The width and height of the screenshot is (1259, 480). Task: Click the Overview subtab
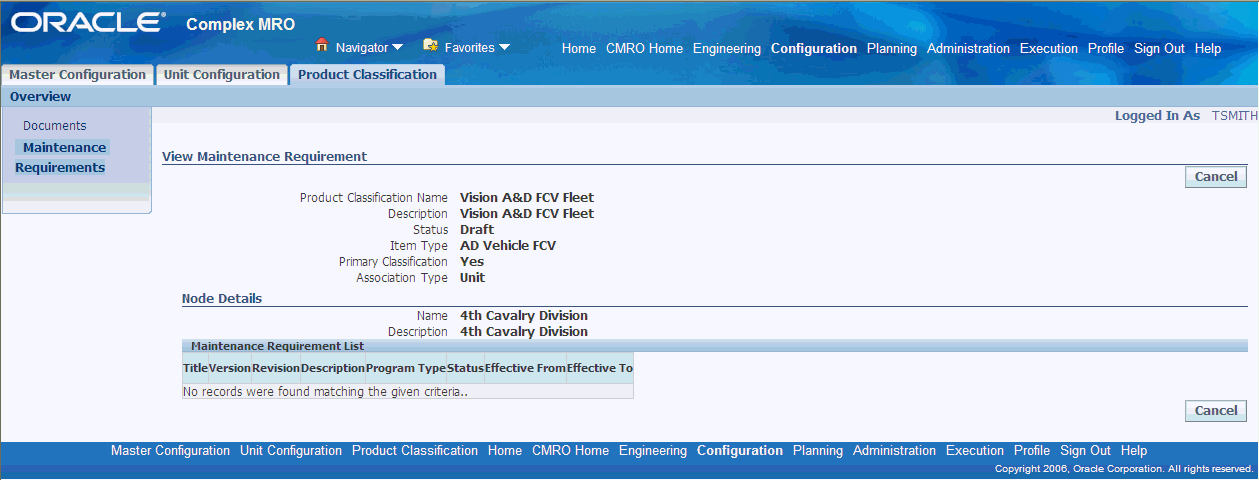(40, 97)
